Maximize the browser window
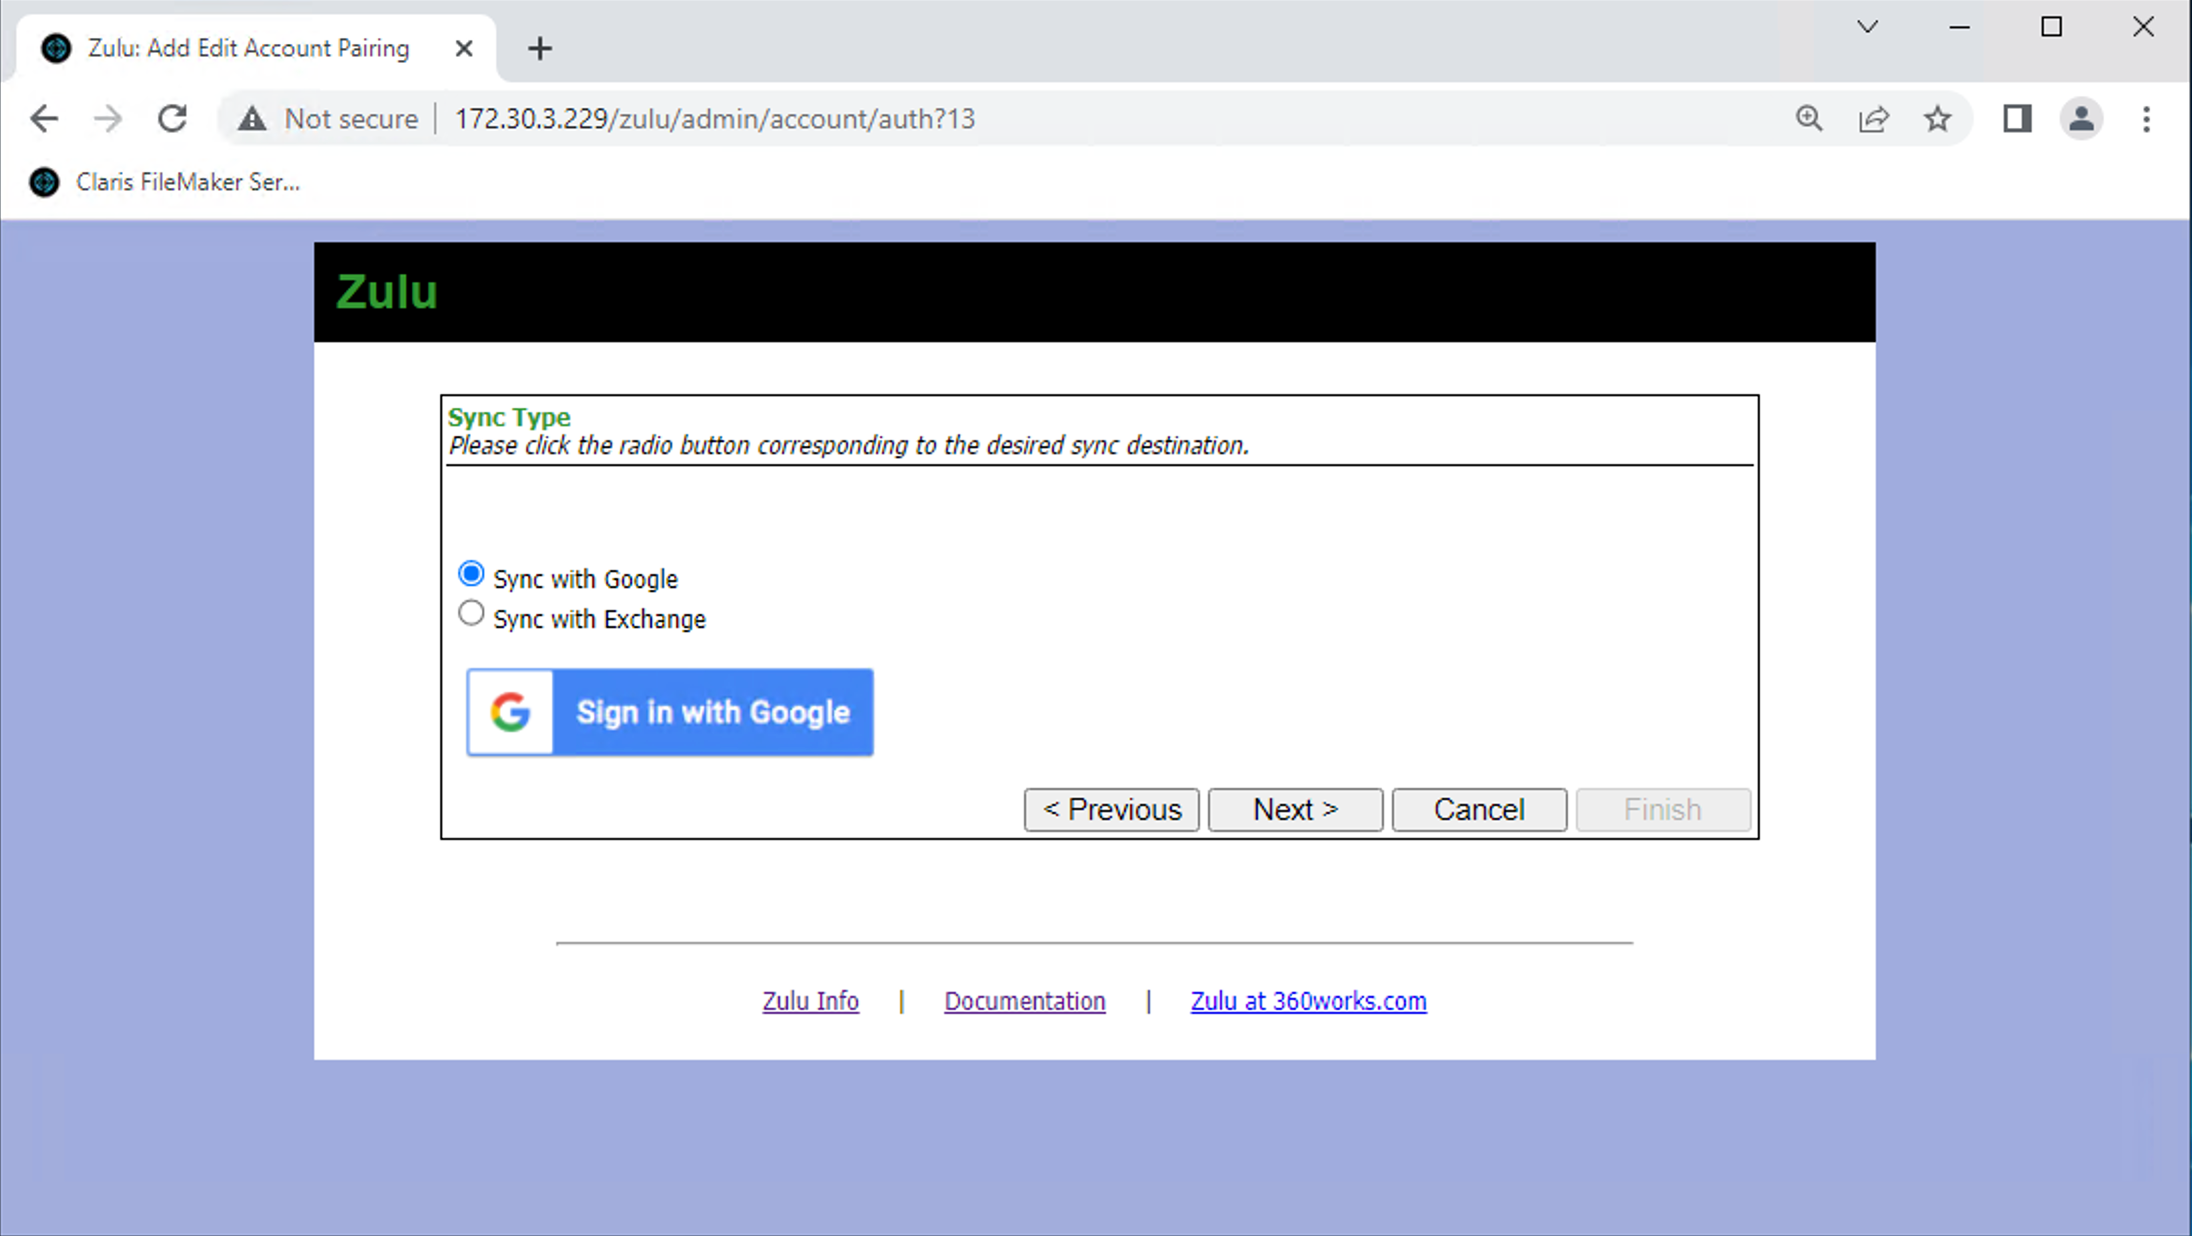This screenshot has height=1236, width=2192. coord(2051,27)
